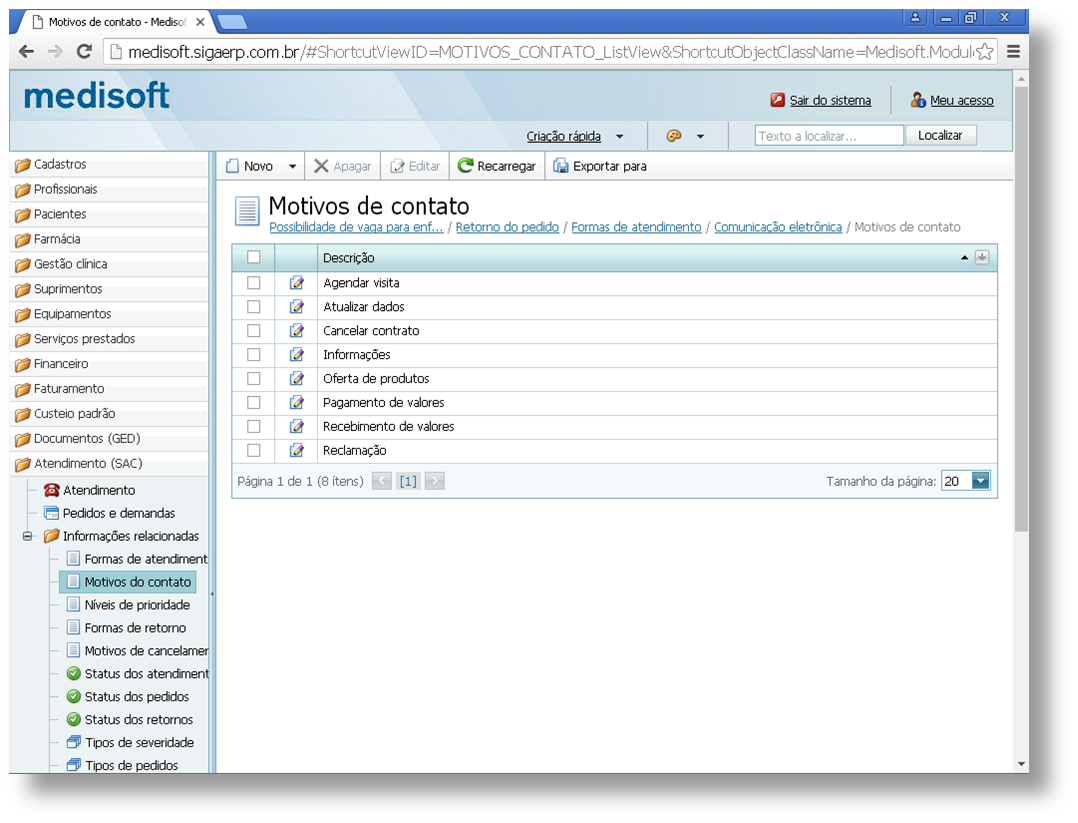
Task: Select the checkbox next to Informações
Action: 253,354
